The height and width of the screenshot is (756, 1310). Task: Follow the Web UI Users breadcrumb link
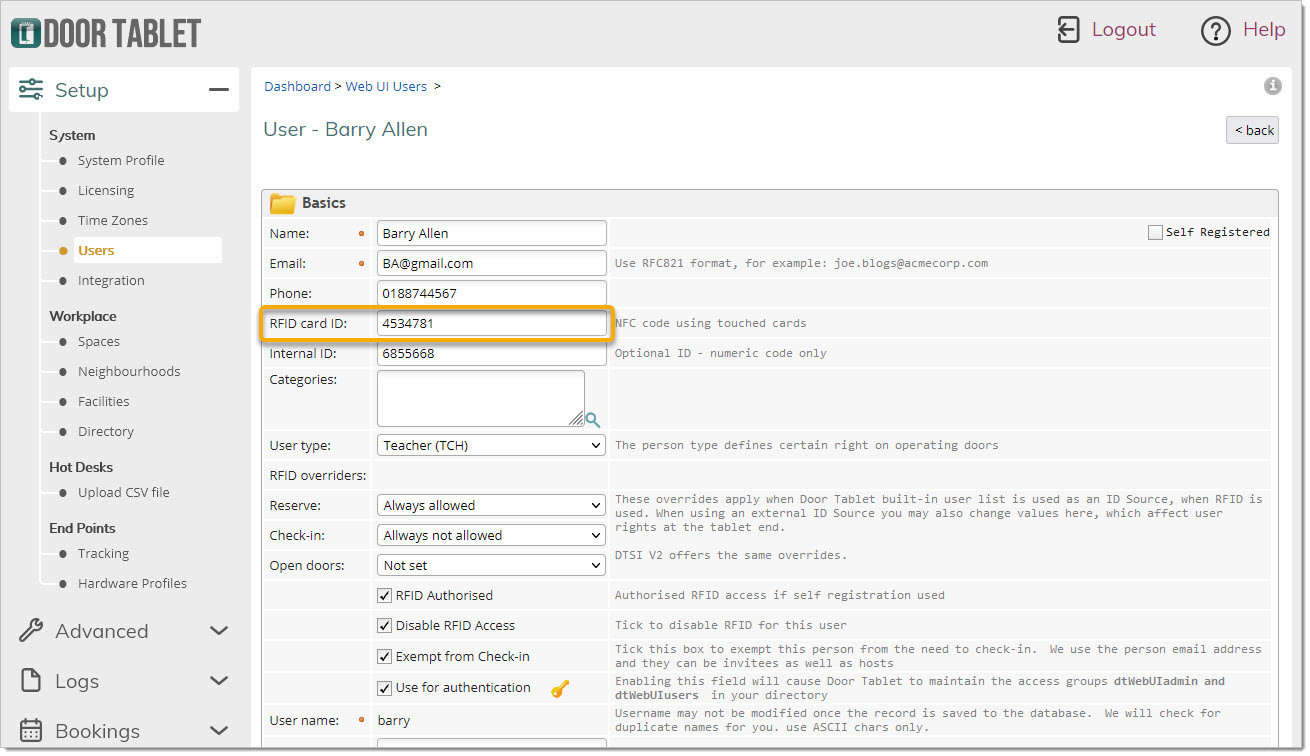click(x=386, y=87)
